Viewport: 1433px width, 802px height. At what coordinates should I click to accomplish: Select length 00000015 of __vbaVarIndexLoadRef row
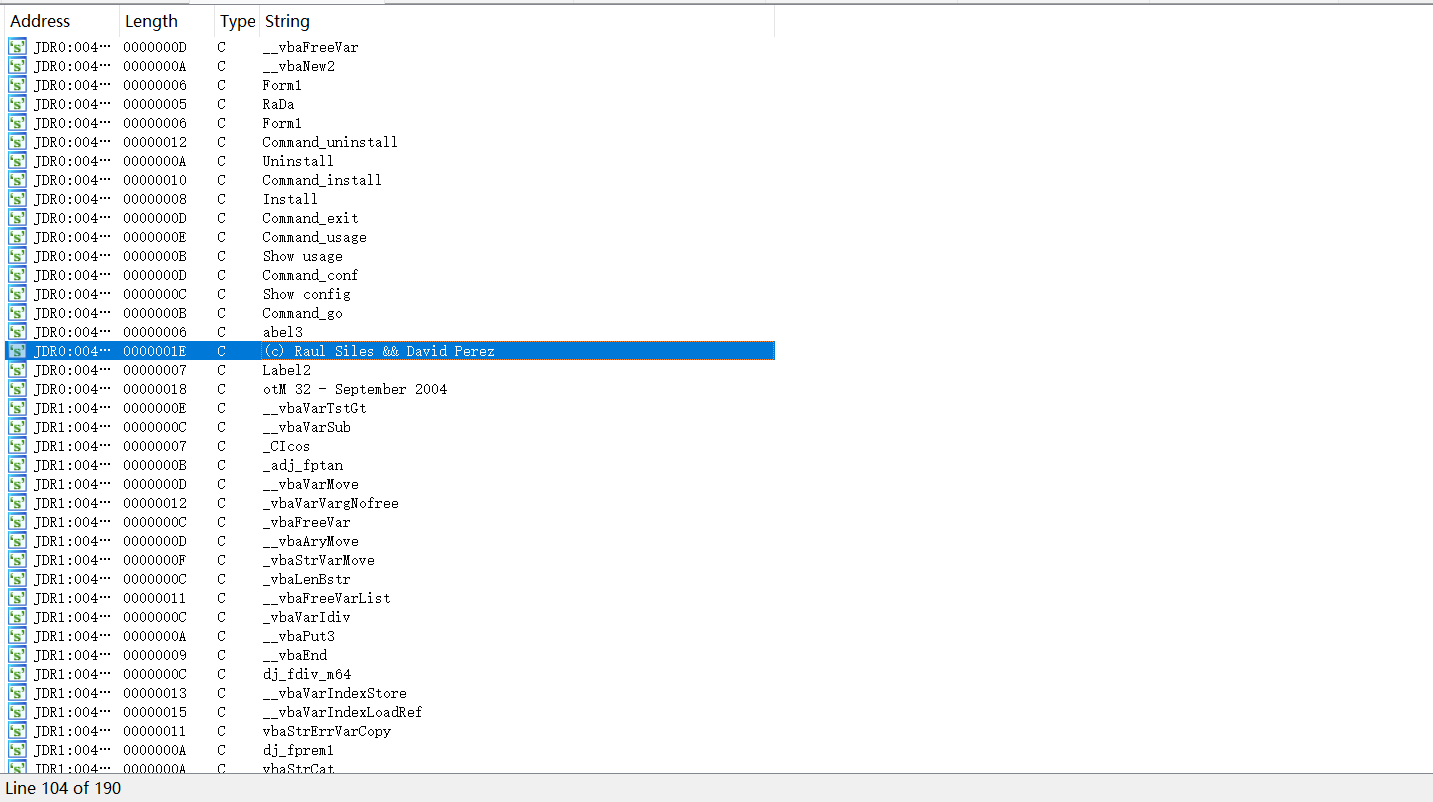(155, 712)
